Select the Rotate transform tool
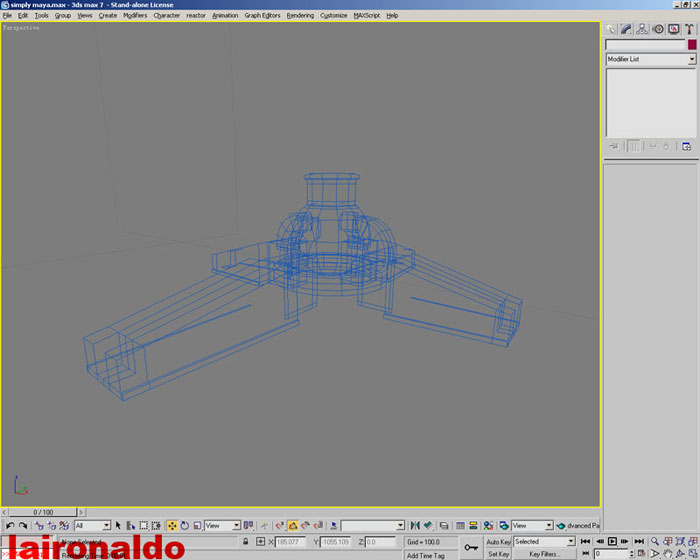Image resolution: width=700 pixels, height=560 pixels. 185,525
